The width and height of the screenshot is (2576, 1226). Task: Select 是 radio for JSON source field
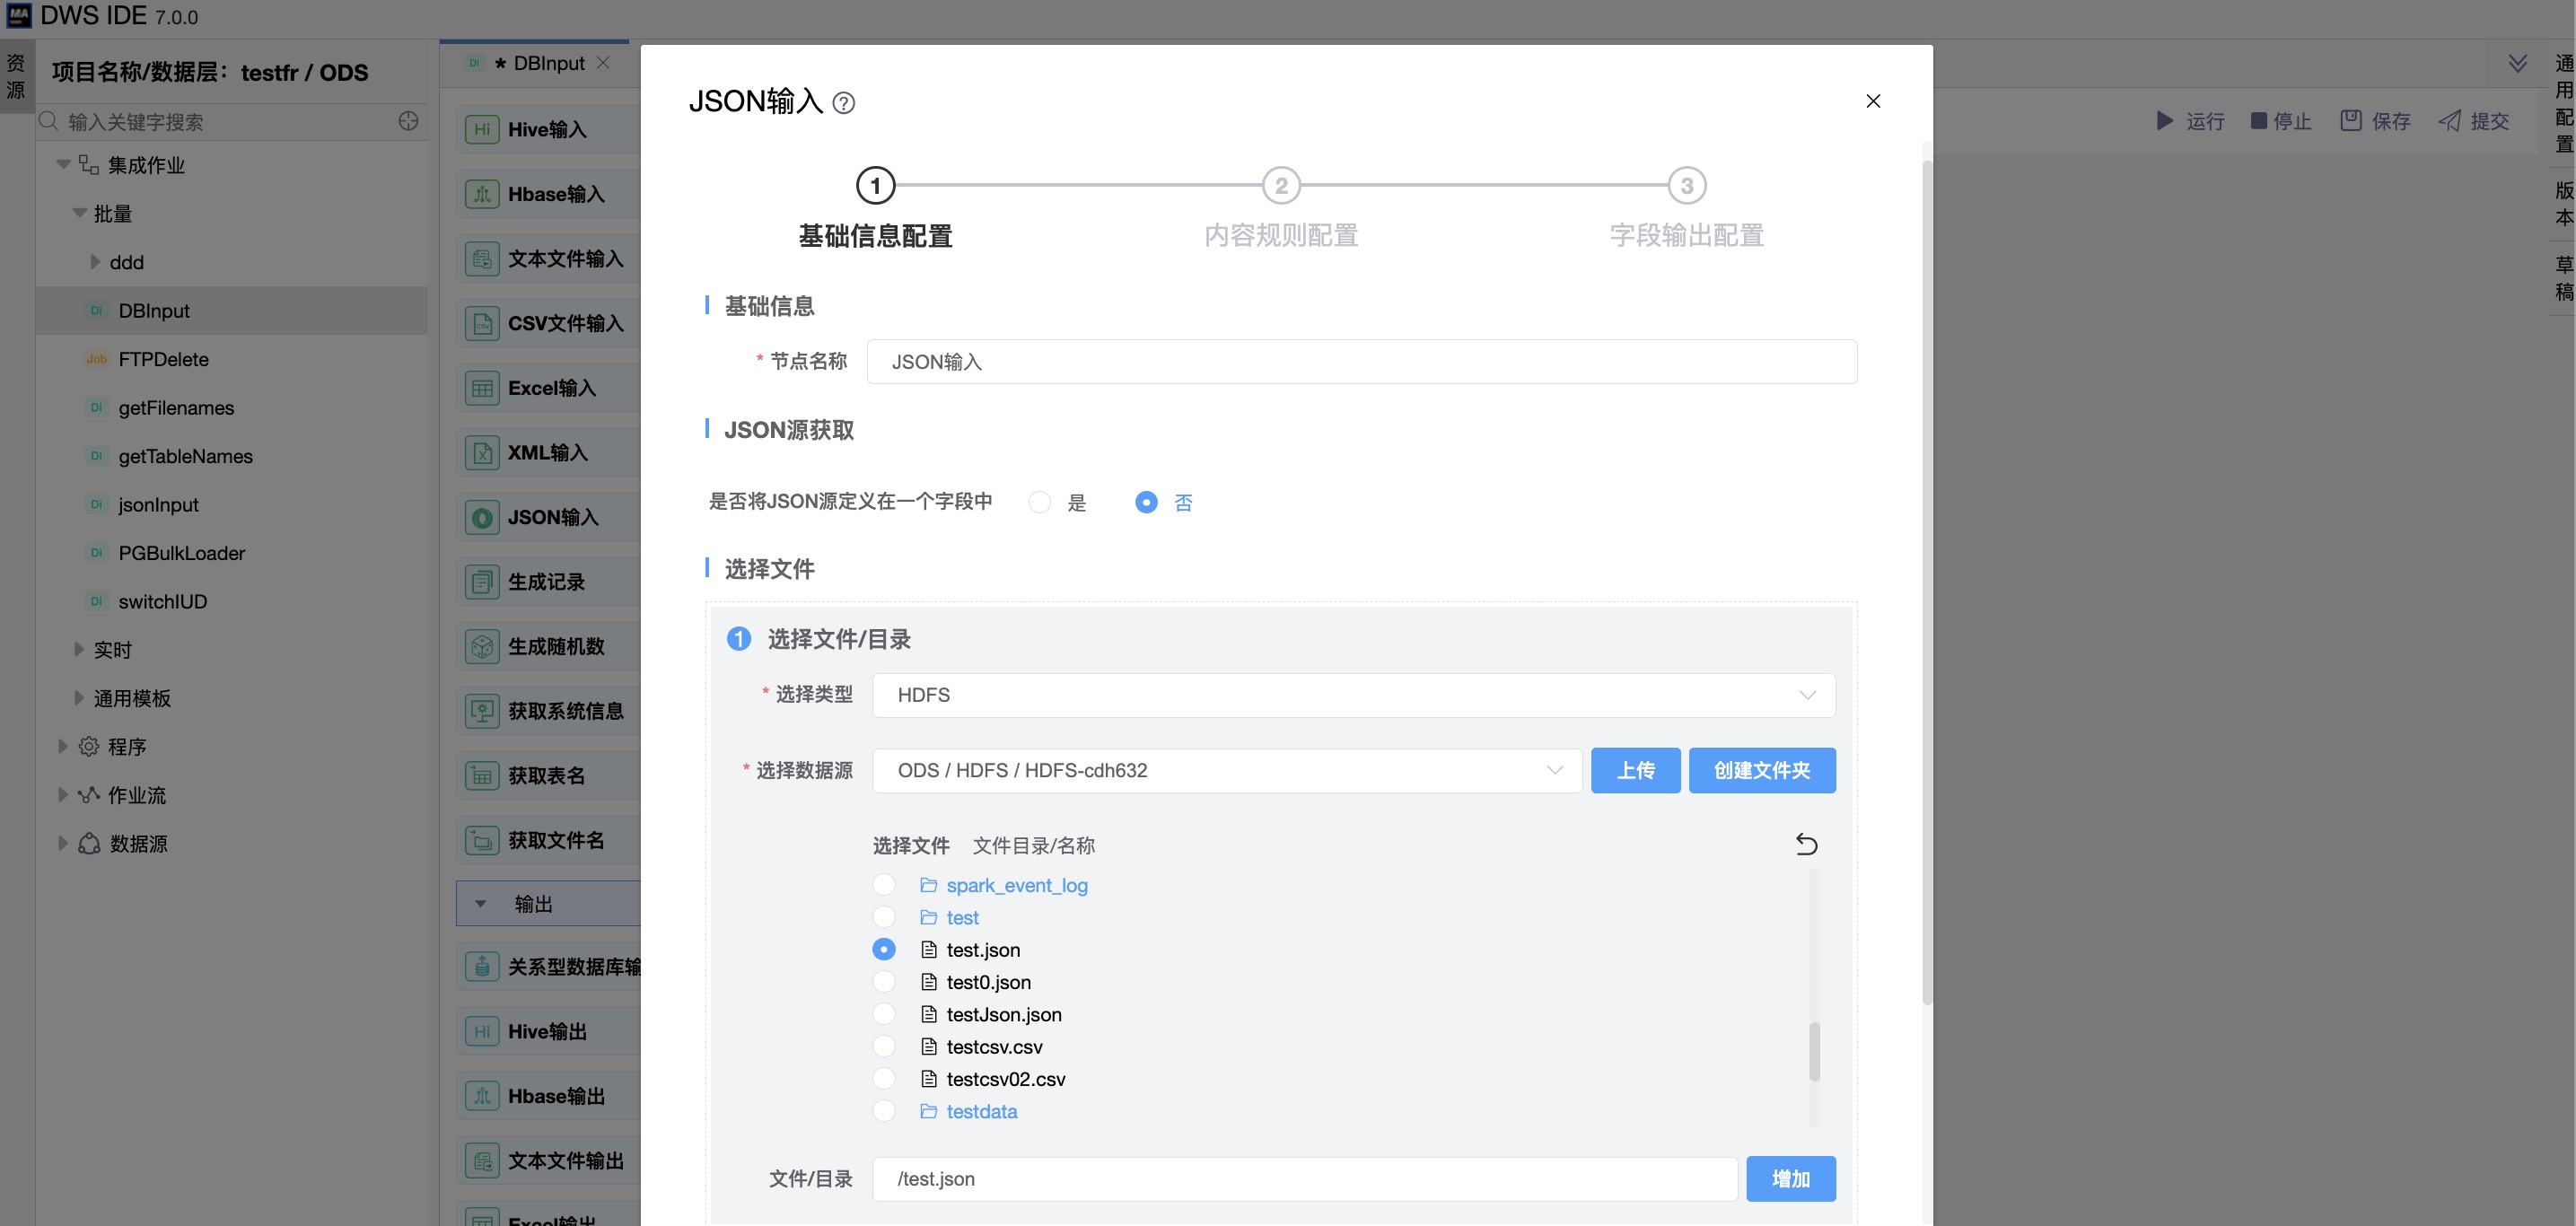click(x=1040, y=502)
